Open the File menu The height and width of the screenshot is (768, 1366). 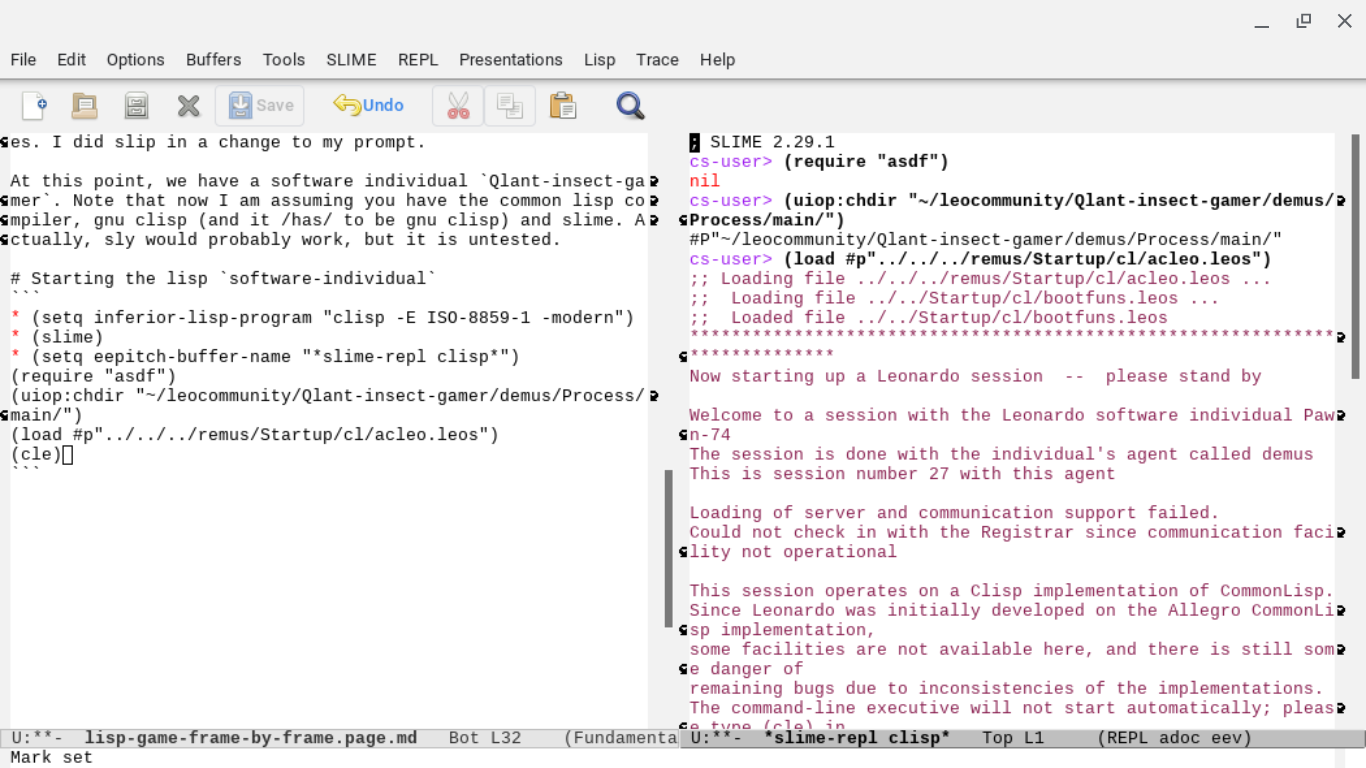pos(23,60)
